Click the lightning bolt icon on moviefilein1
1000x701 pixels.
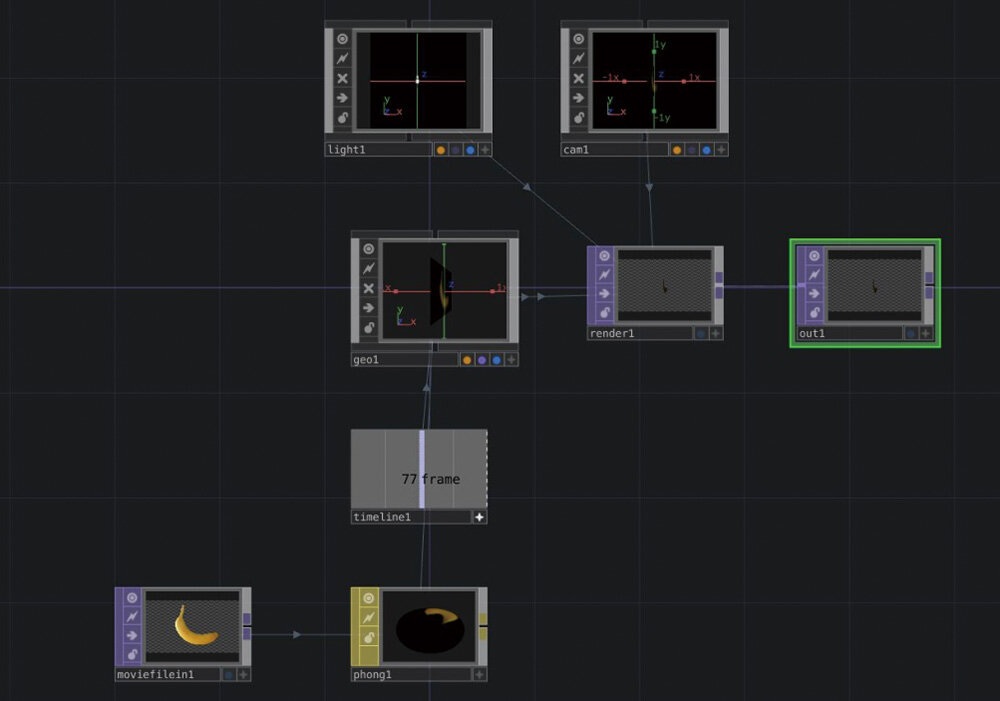[132, 617]
